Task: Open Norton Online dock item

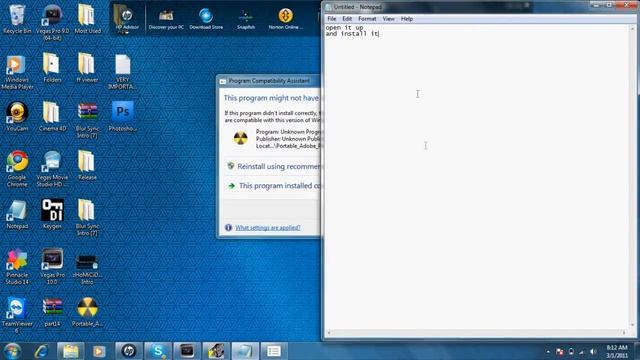Action: (x=285, y=19)
